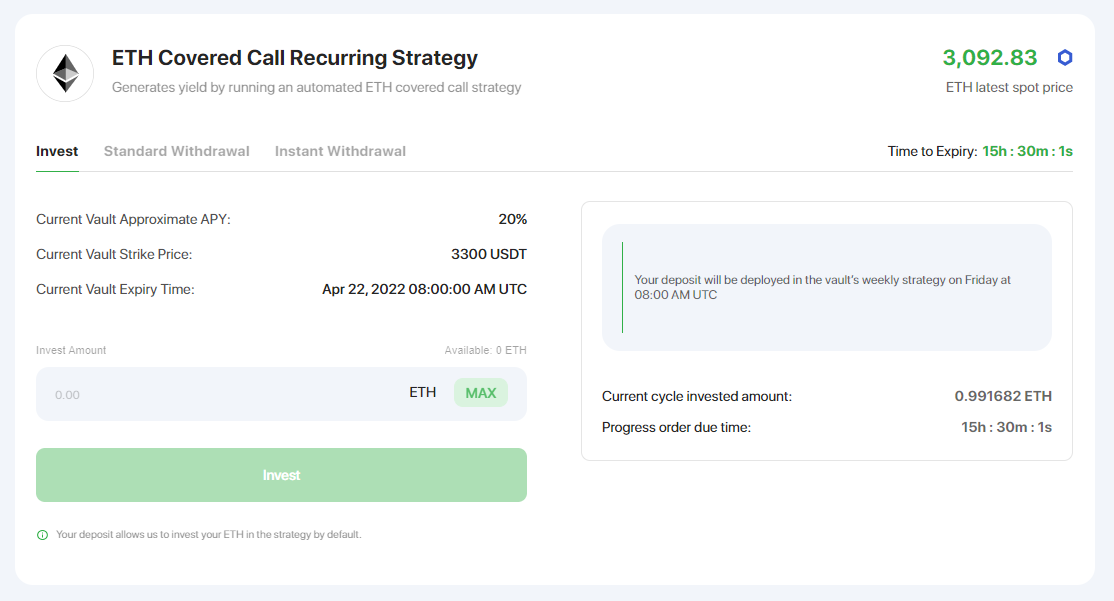The image size is (1114, 601).
Task: Click the ETH currency label in input
Action: click(x=423, y=393)
